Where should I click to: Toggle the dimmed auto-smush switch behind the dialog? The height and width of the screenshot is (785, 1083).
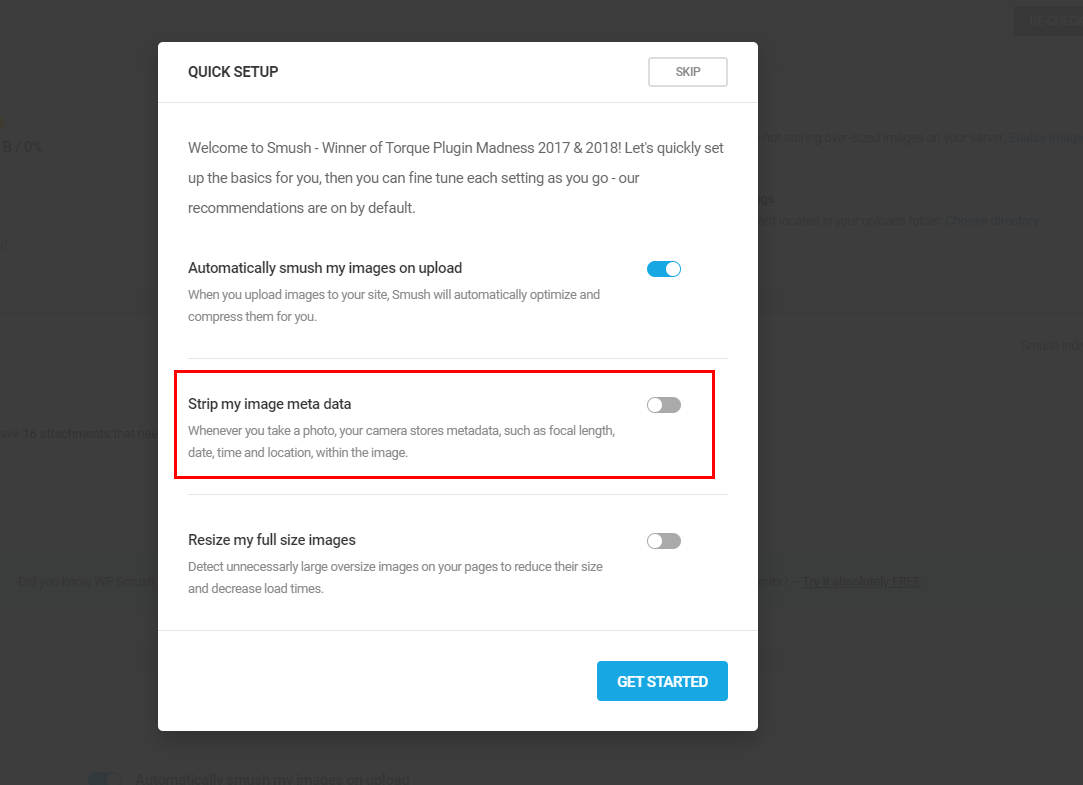(104, 778)
